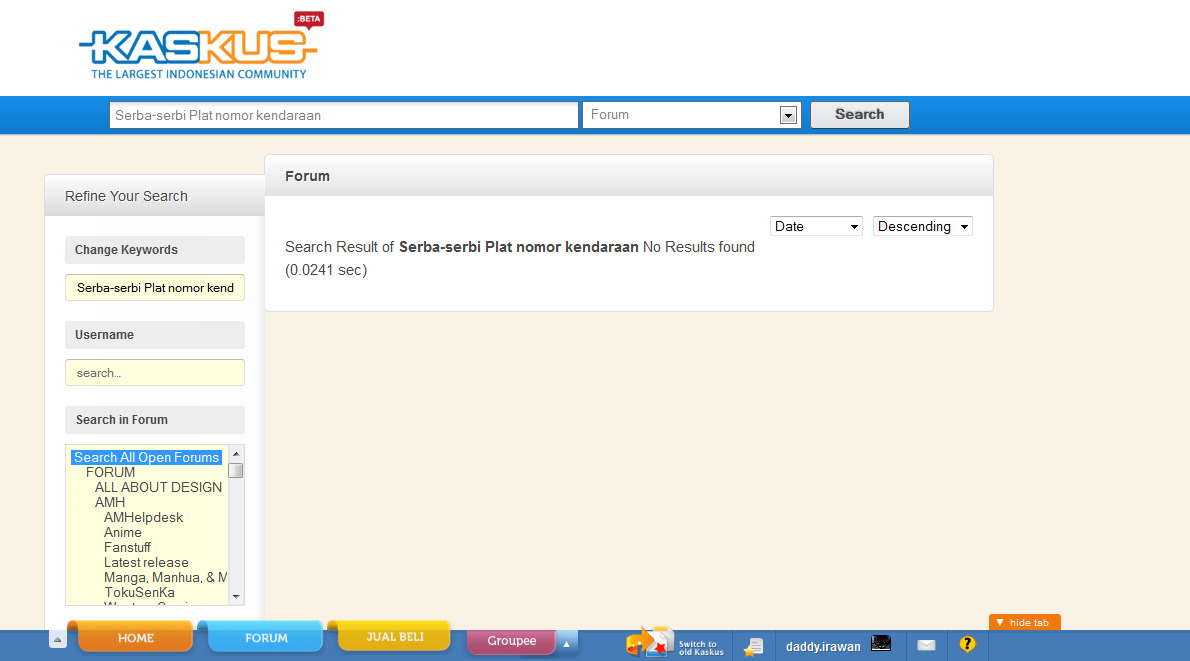Screen dimensions: 1190x661
Task: Click the No Results found text
Action: coord(698,247)
